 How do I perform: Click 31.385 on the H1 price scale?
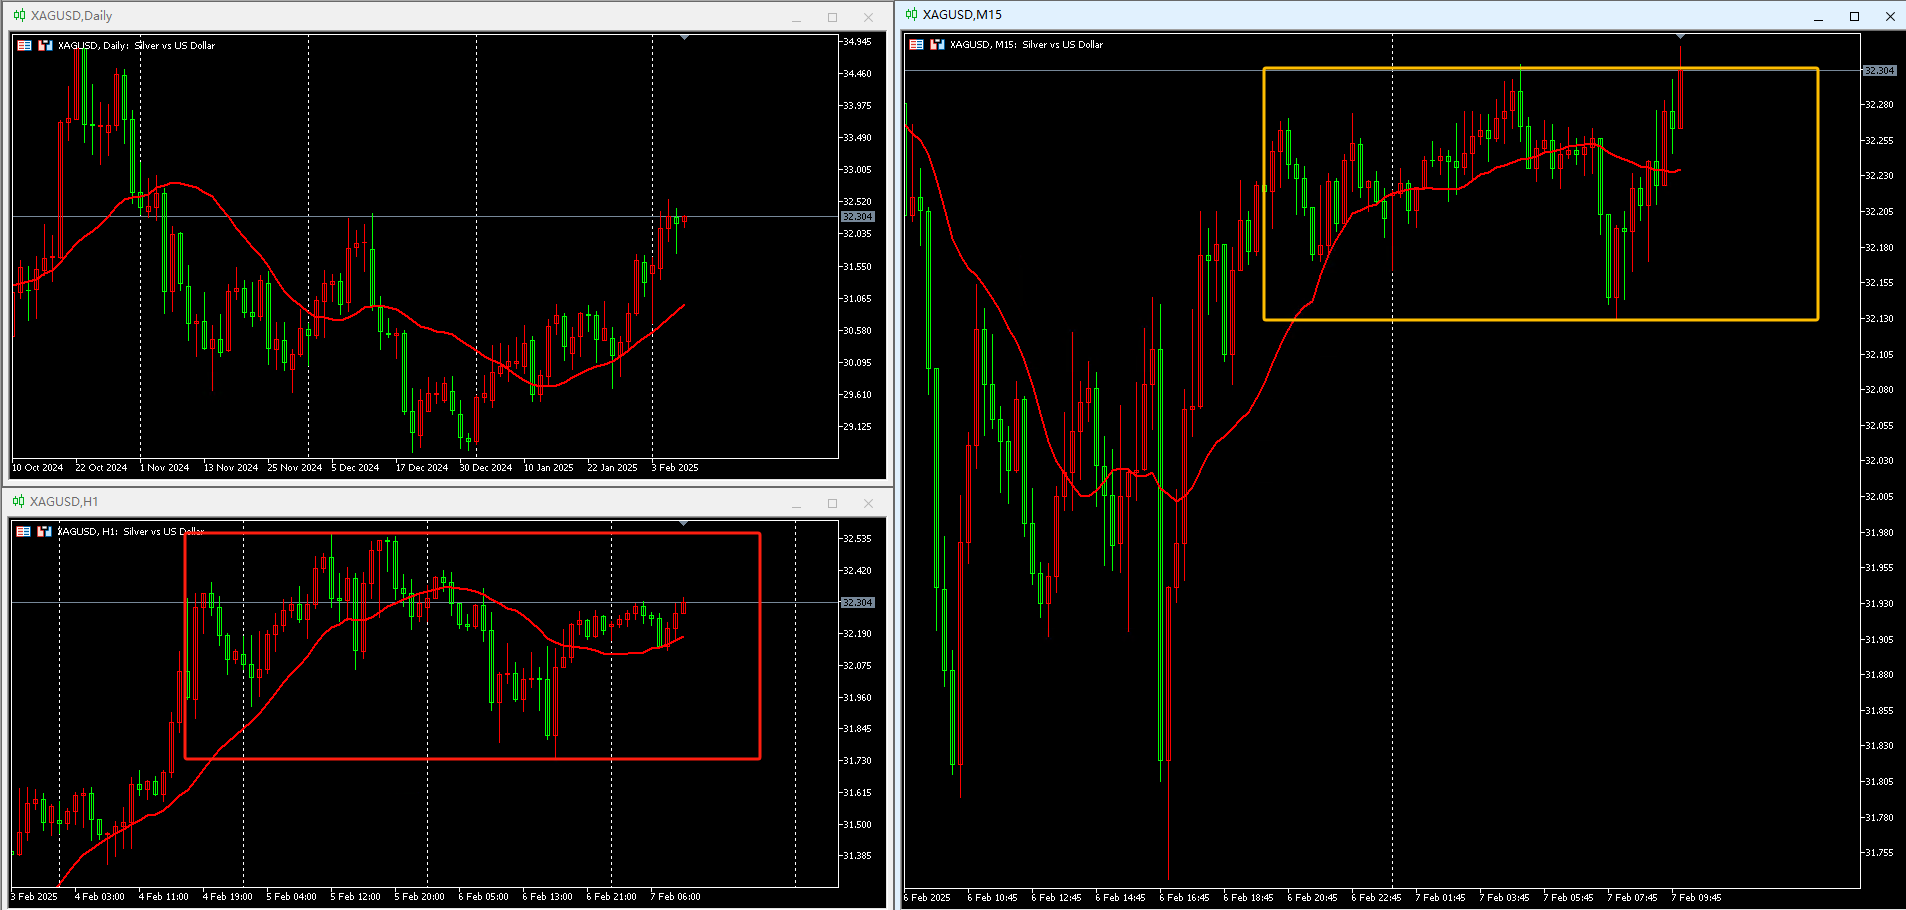[857, 856]
